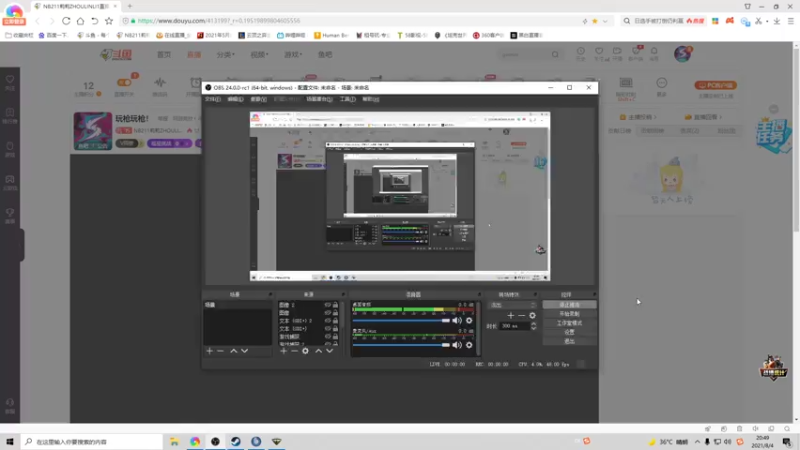Open the mixer panel popout corner icon
This screenshot has width=800, height=450.
479,294
